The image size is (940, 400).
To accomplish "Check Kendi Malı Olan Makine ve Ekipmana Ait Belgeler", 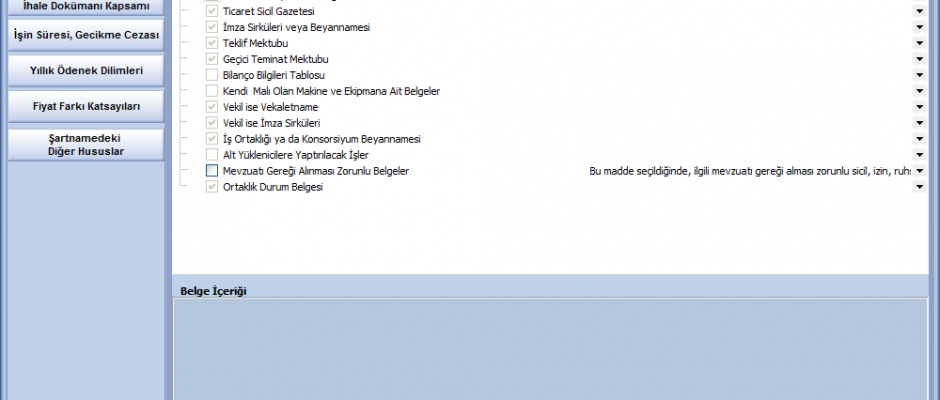I will point(212,91).
